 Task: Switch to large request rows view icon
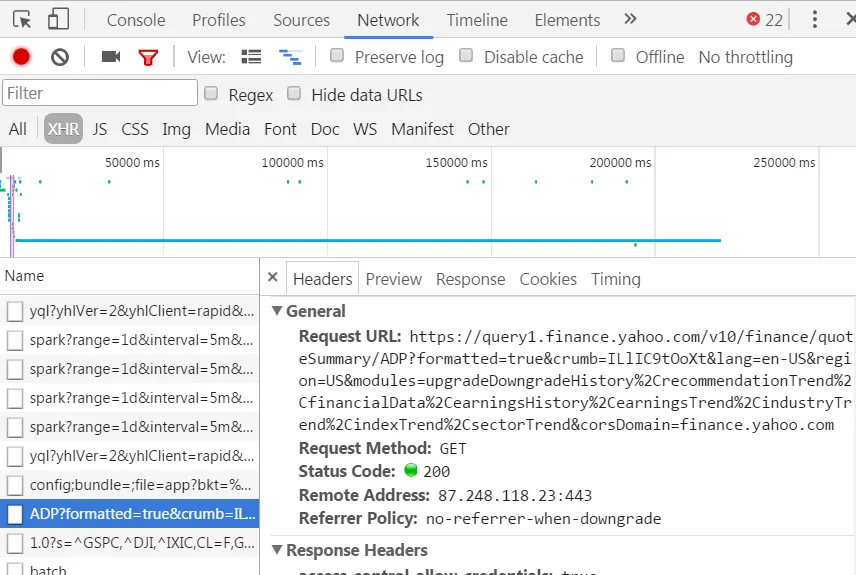[251, 57]
